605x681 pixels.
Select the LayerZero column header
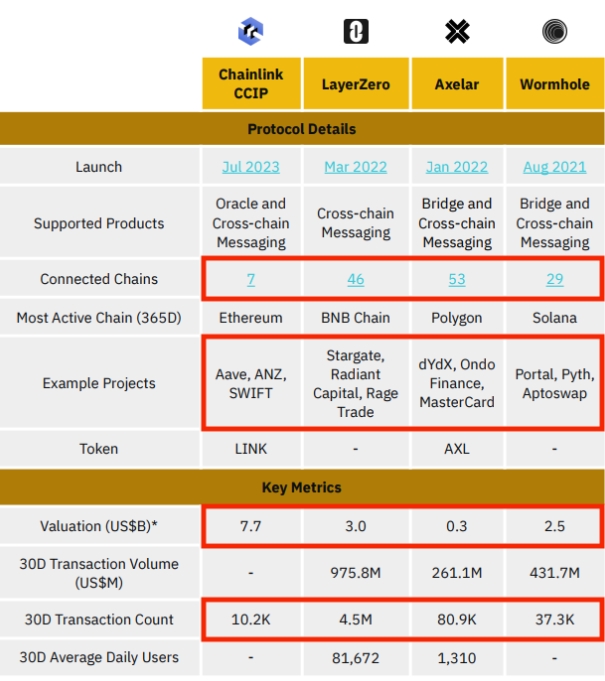356,83
